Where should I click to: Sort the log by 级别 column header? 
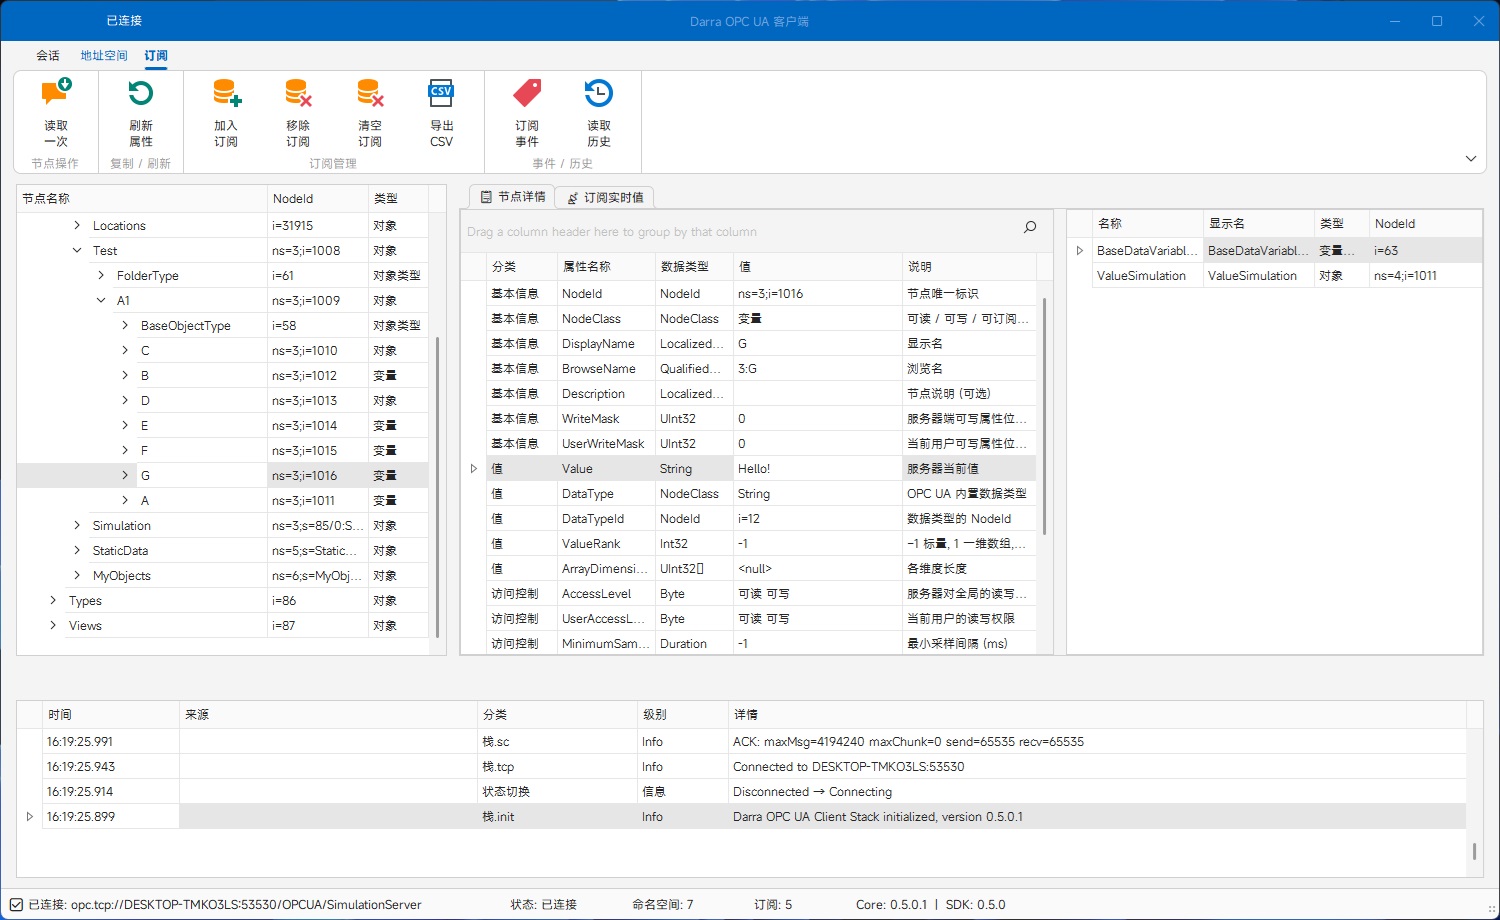pos(683,715)
